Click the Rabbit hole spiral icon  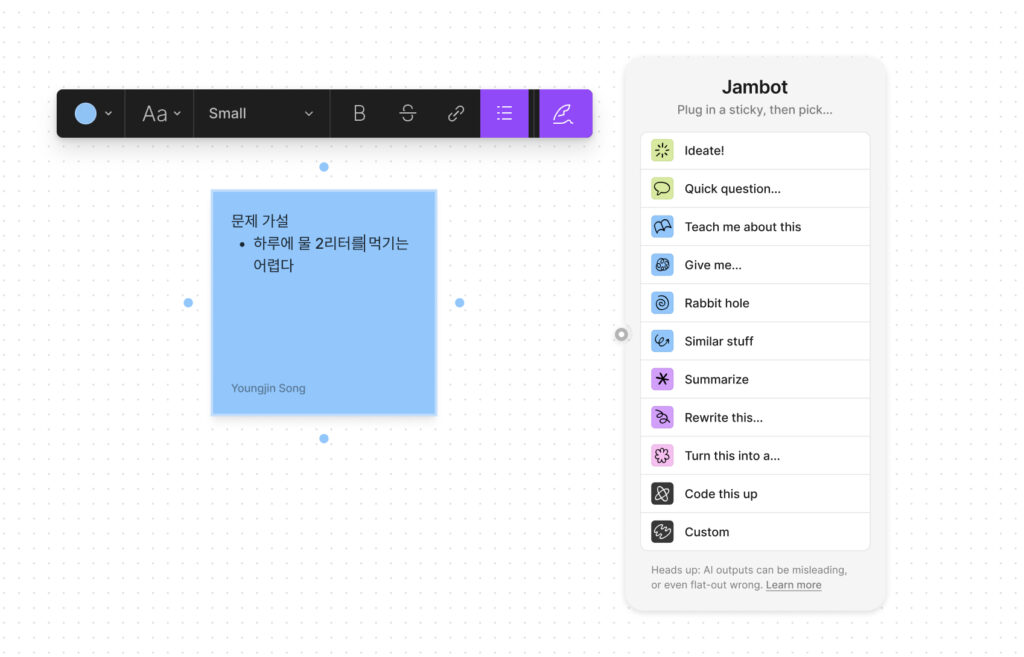(662, 303)
